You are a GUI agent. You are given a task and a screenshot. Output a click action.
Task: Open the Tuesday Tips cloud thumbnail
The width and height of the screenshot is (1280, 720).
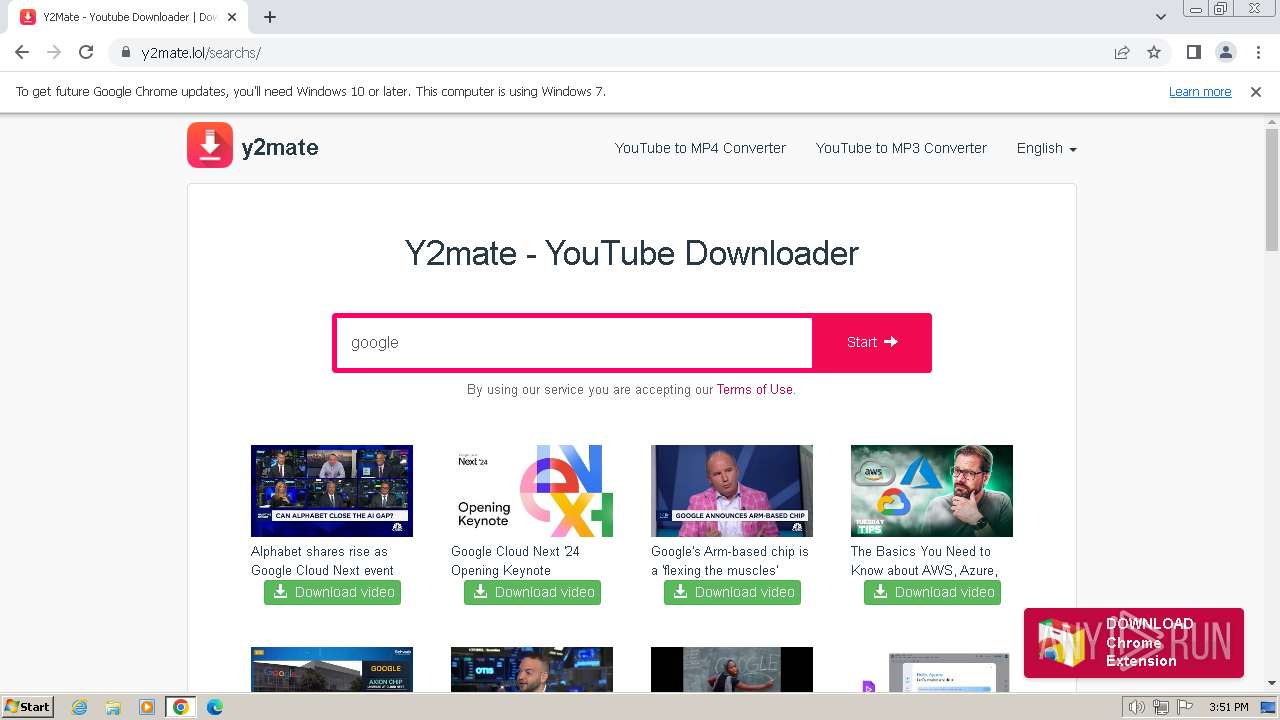(x=932, y=491)
